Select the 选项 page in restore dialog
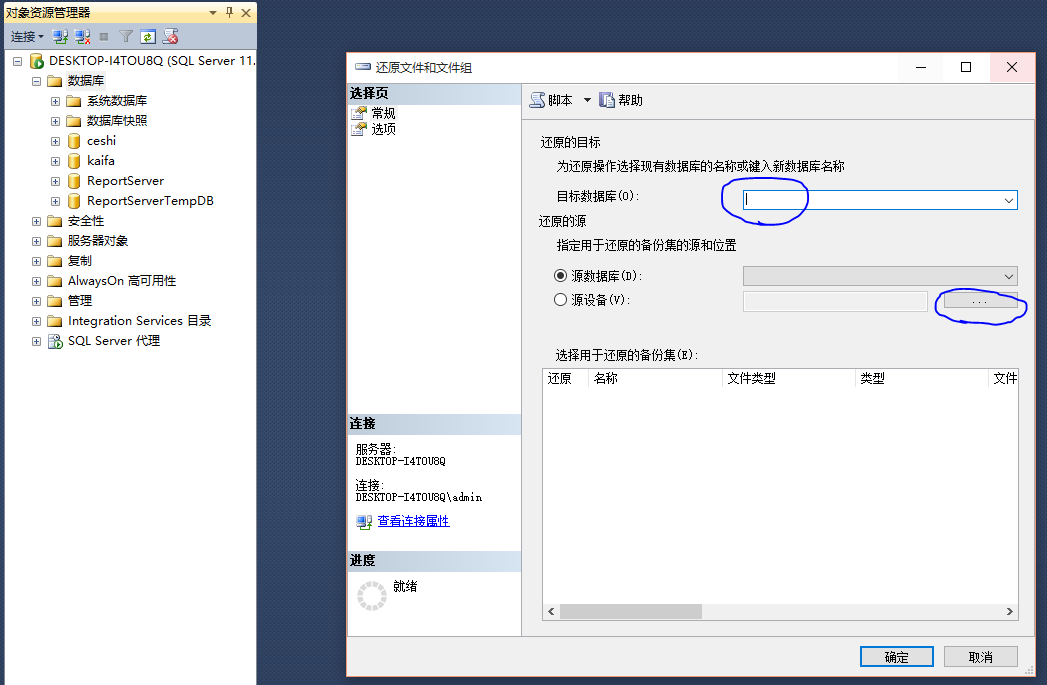Screen dimensions: 1047x685 point(383,130)
